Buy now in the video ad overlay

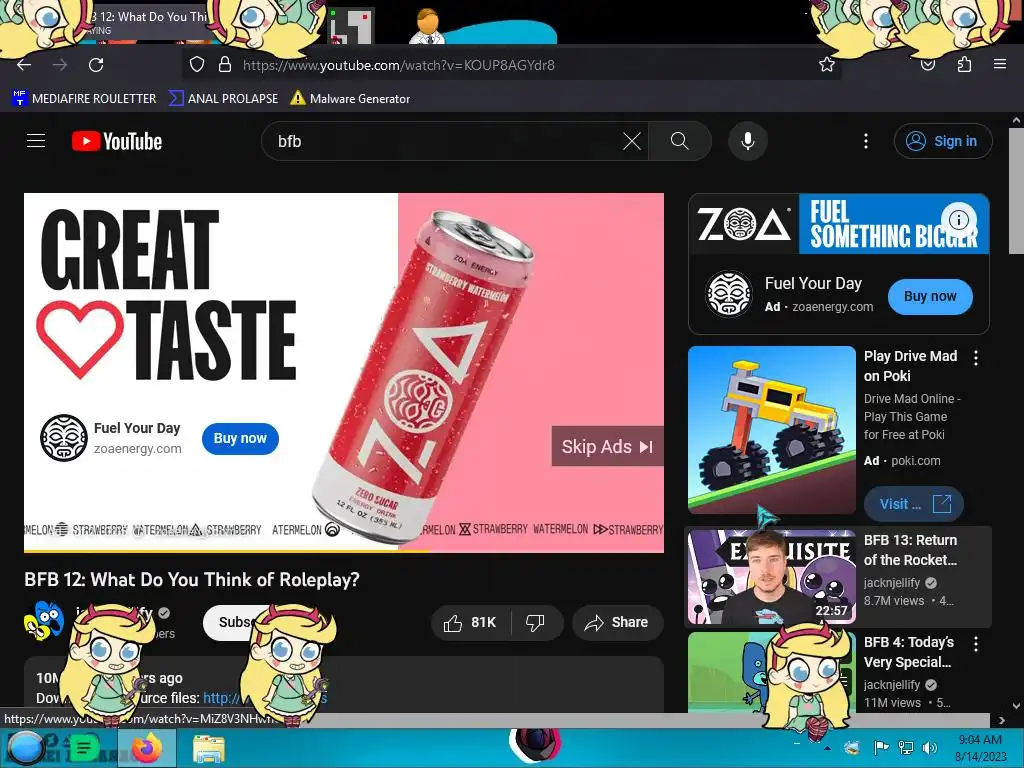point(240,439)
